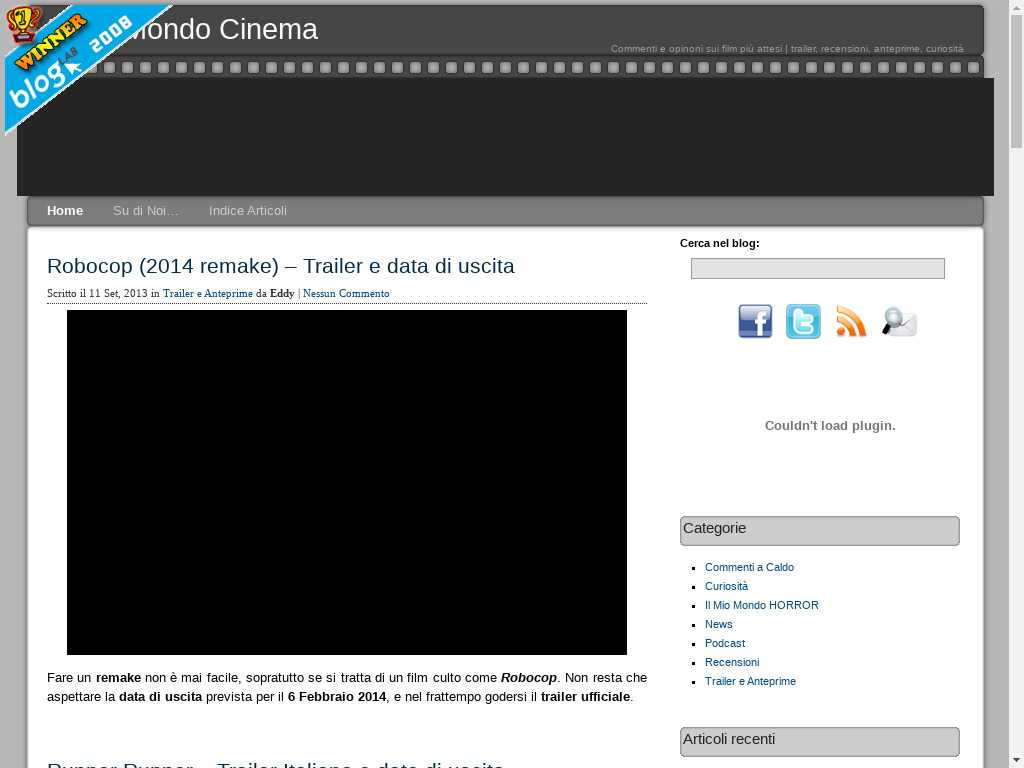Click the Twitter bird icon

coord(803,322)
